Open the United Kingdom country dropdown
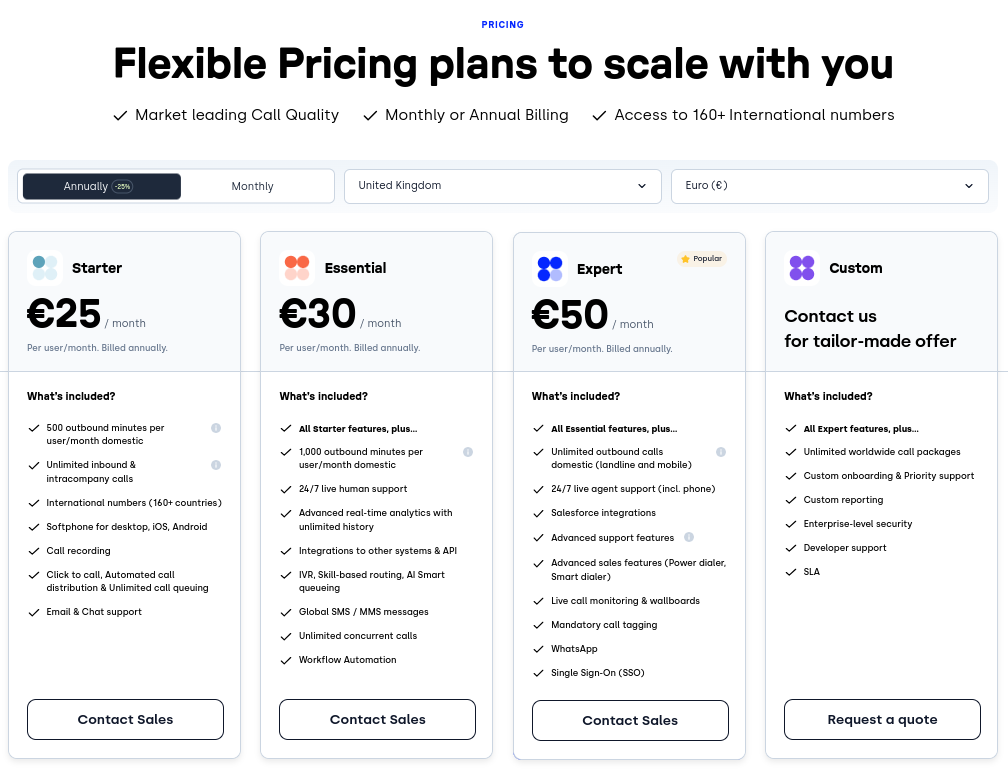Screen dimensions: 1008x771 point(502,186)
